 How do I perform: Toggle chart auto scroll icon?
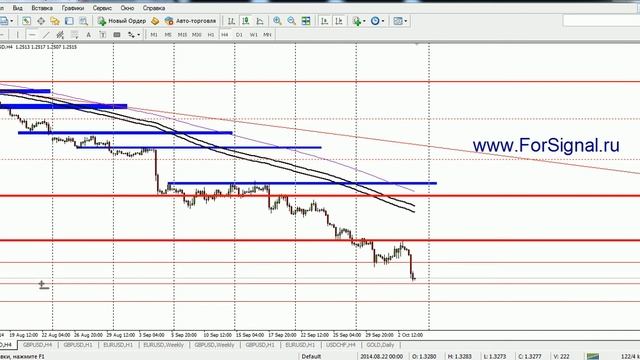(324, 21)
